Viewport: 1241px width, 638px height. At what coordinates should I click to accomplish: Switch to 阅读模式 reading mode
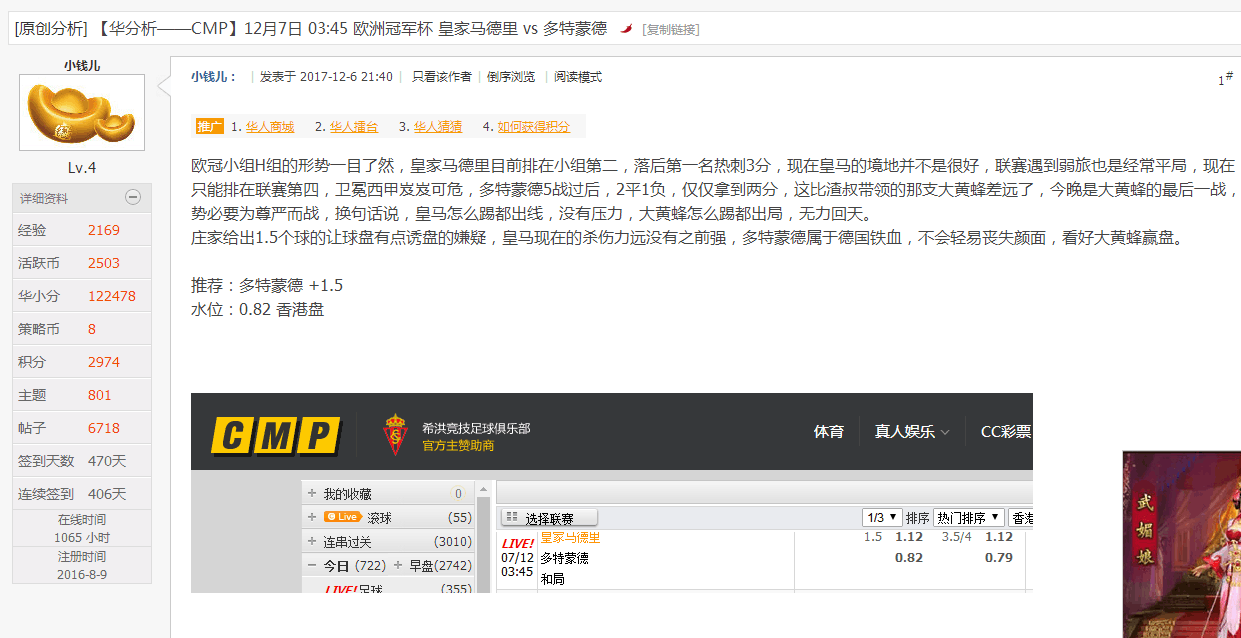pos(578,76)
